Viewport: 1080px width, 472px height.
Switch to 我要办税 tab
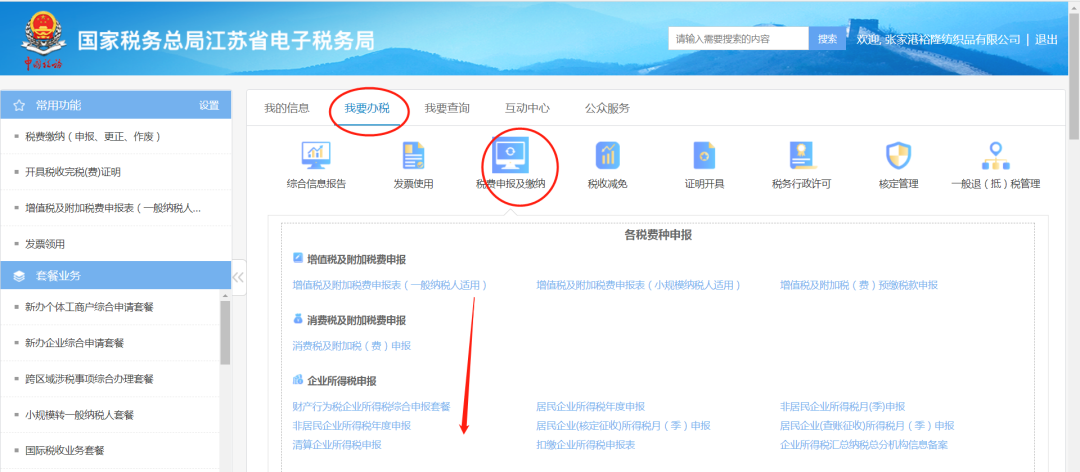point(367,108)
